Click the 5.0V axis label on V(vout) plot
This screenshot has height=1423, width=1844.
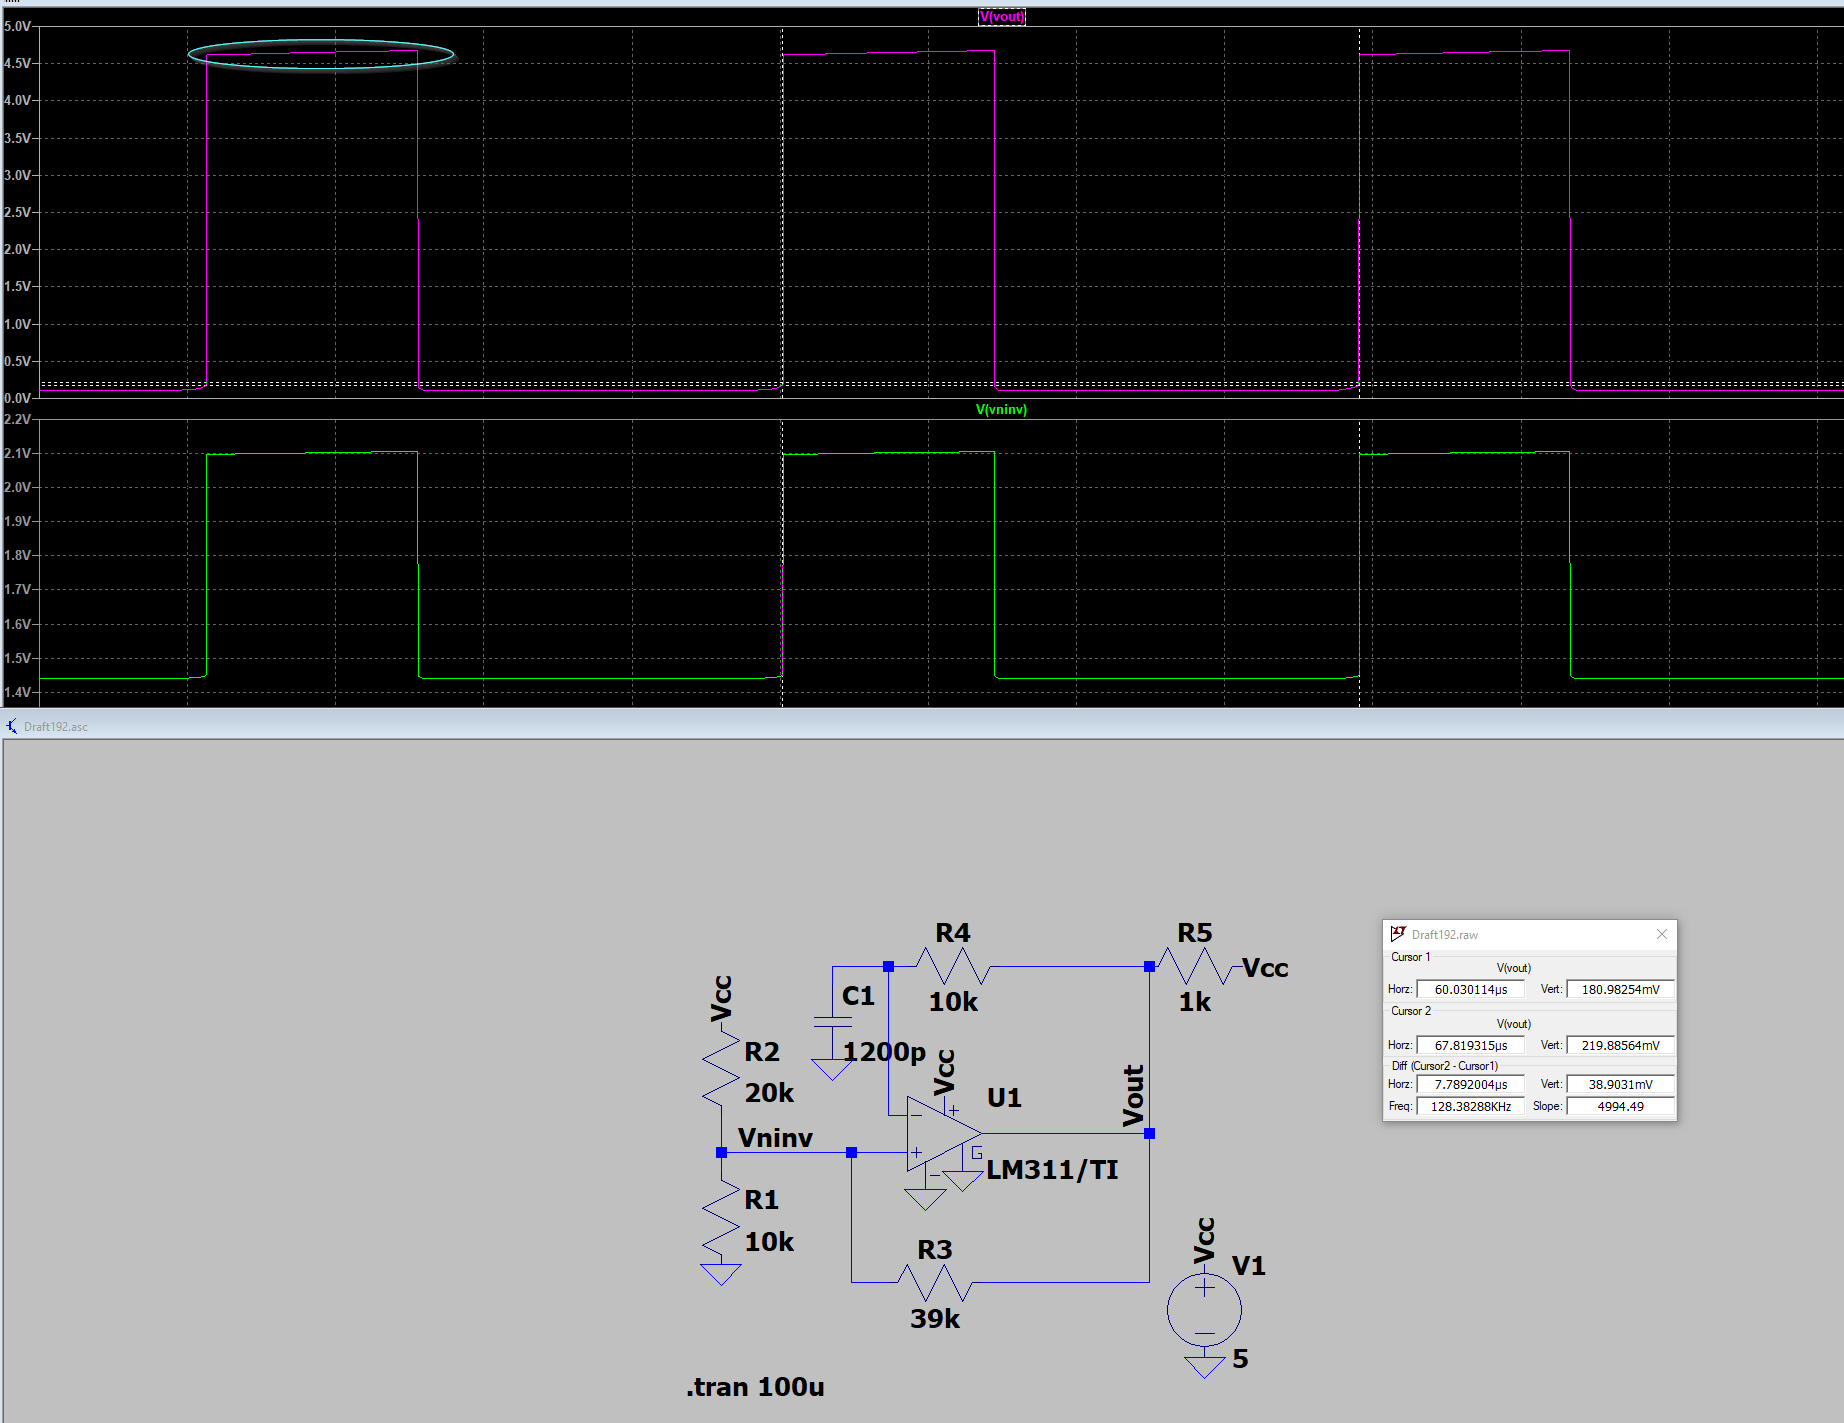click(17, 26)
